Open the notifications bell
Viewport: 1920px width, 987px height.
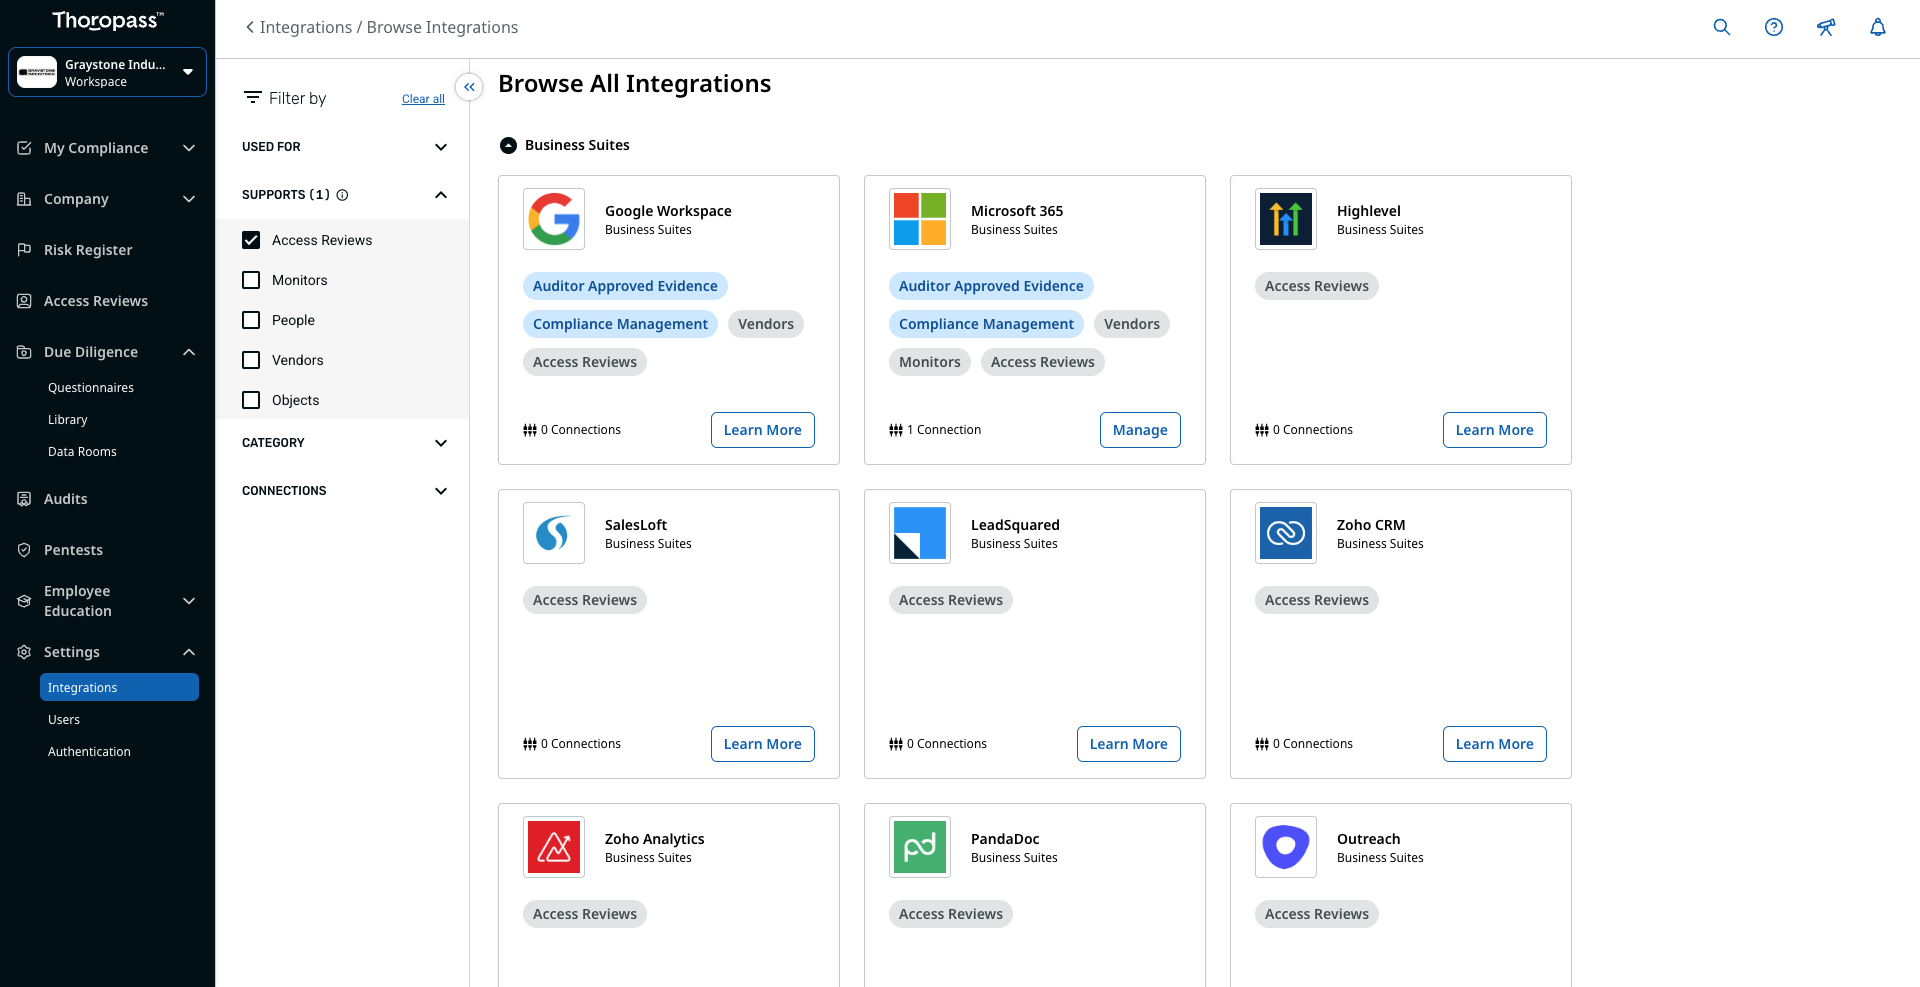[x=1878, y=27]
